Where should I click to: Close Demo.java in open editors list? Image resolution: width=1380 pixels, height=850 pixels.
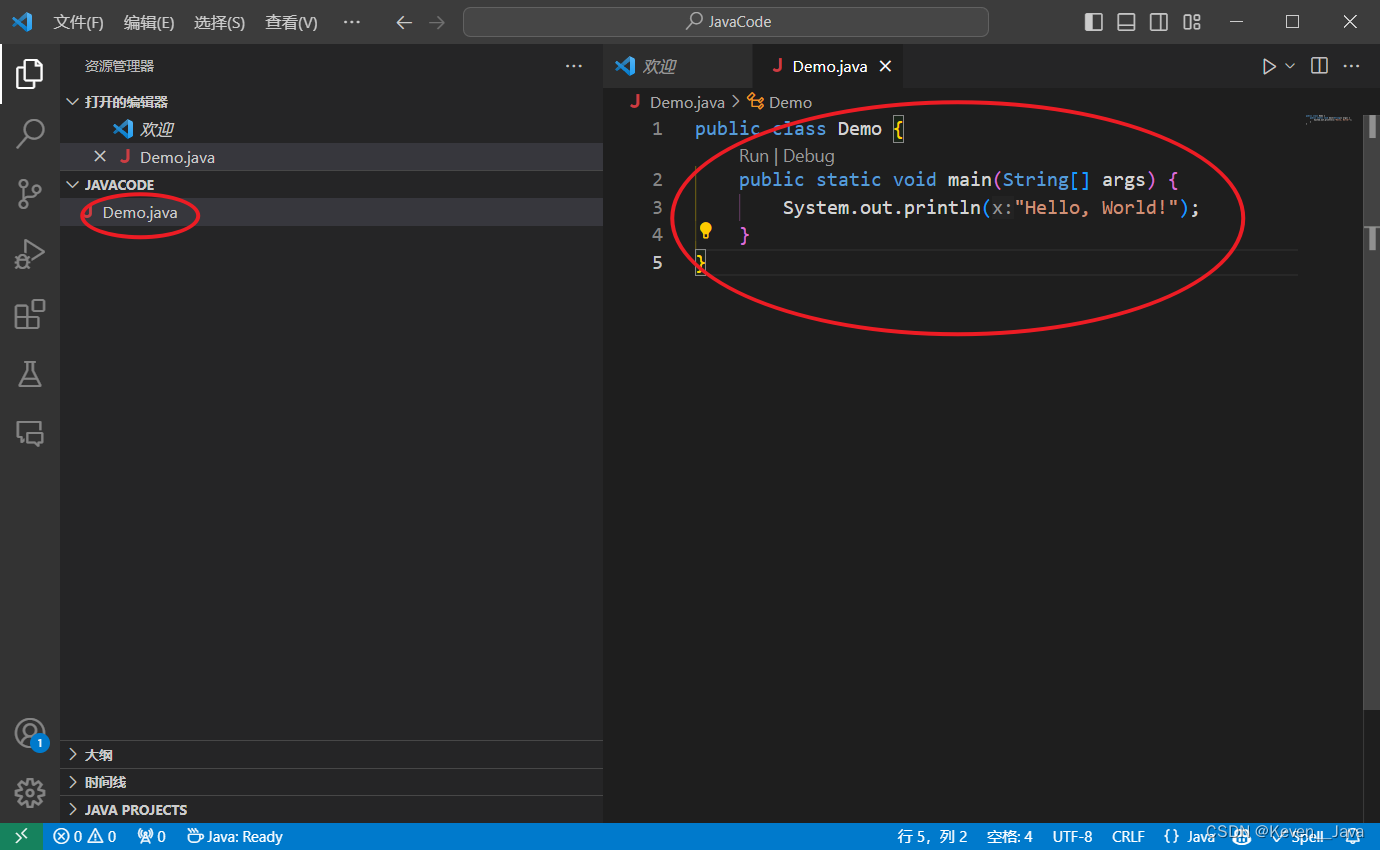tap(100, 156)
